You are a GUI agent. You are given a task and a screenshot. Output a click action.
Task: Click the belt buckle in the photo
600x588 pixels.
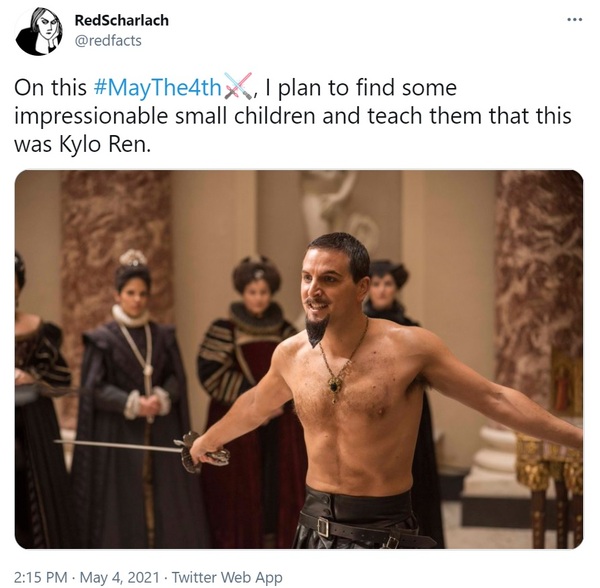pos(323,528)
